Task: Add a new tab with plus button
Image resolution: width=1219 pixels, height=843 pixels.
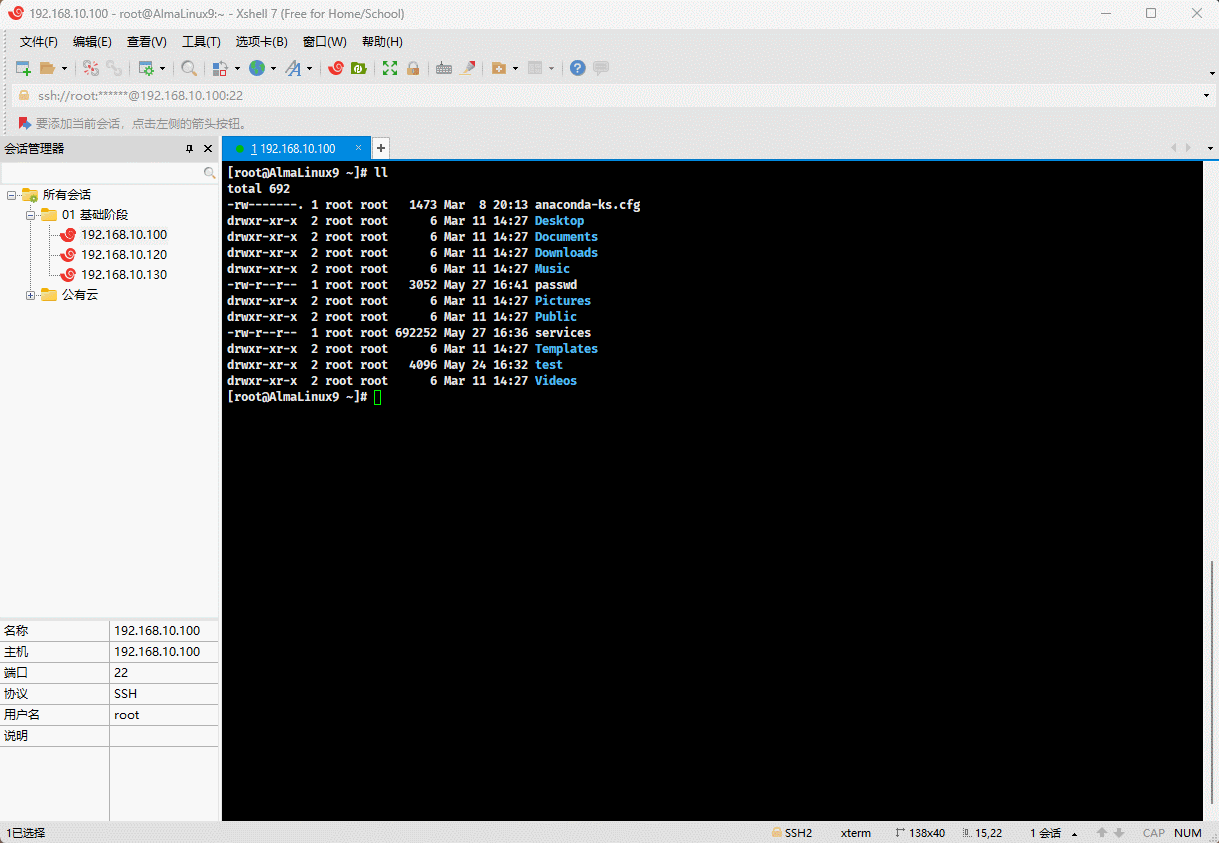Action: click(380, 148)
